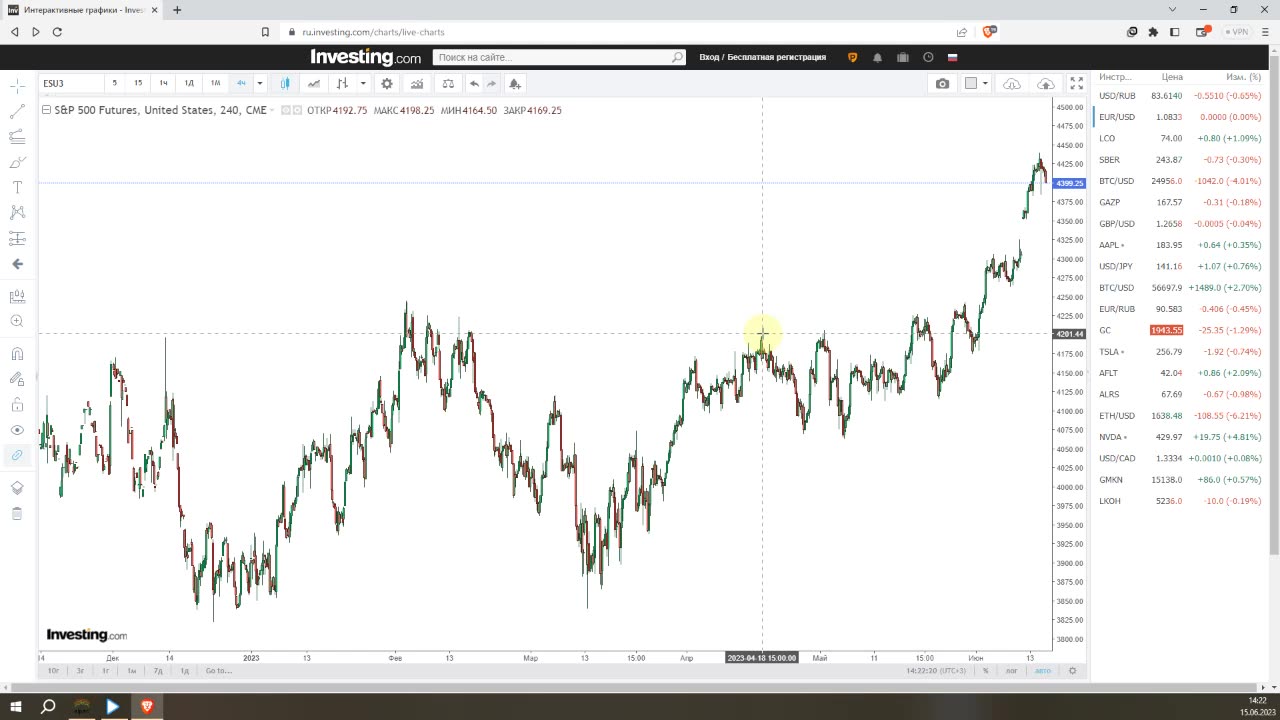
Task: Open the object tree layers icon
Action: click(17, 488)
